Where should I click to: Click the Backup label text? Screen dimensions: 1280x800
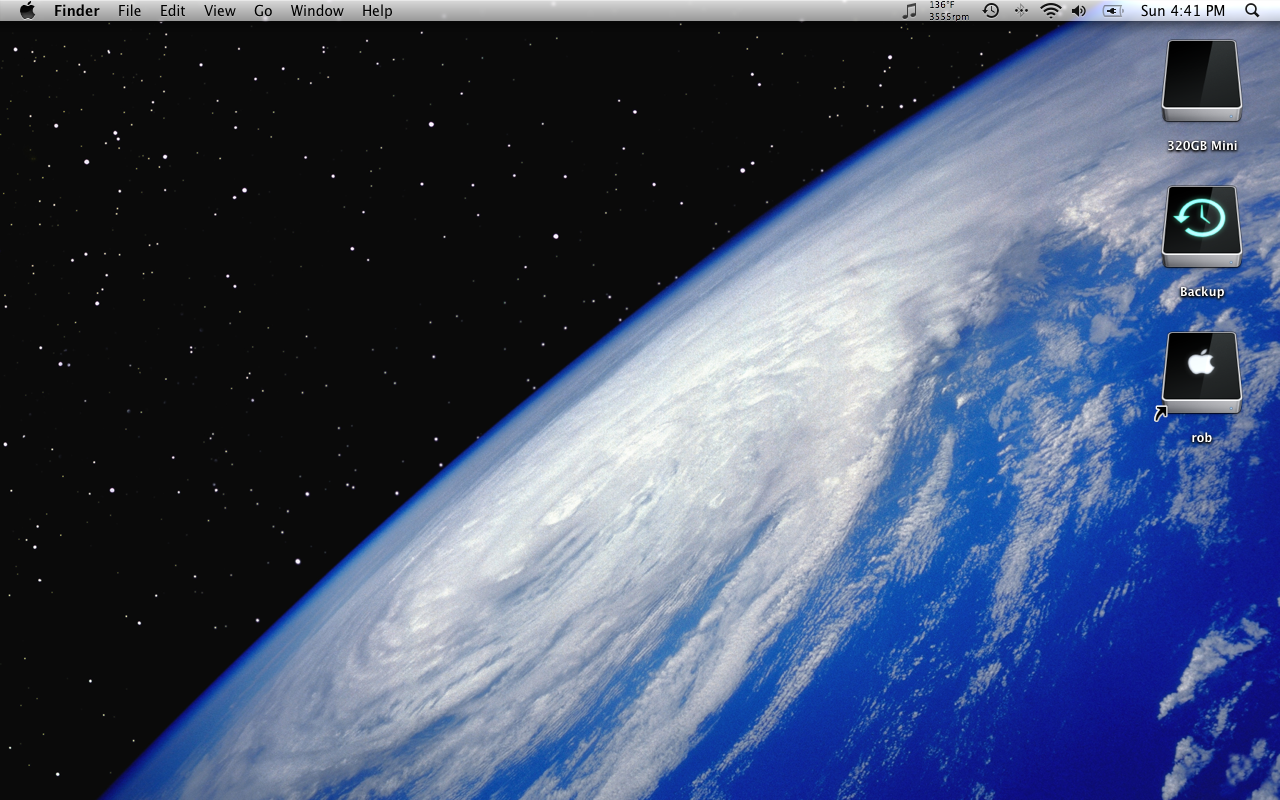click(x=1202, y=292)
